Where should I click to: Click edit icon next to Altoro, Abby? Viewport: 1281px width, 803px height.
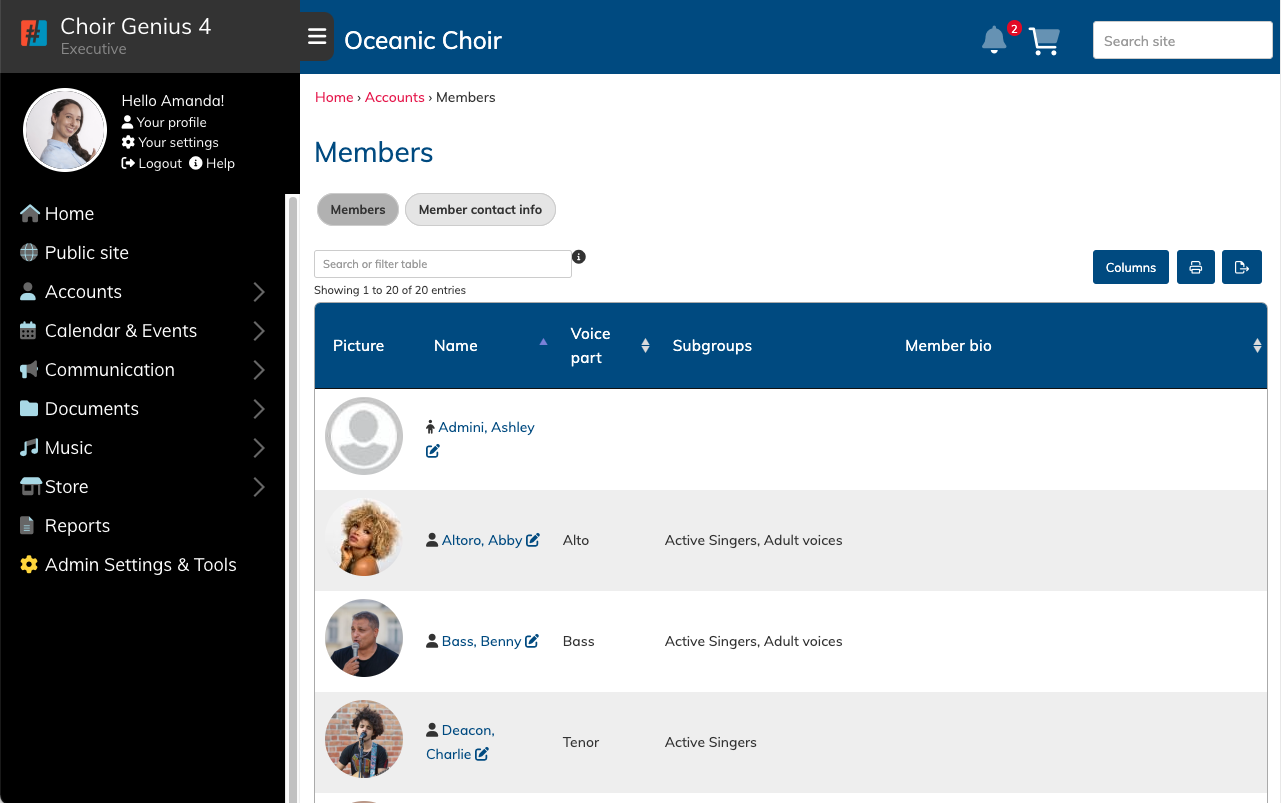533,540
